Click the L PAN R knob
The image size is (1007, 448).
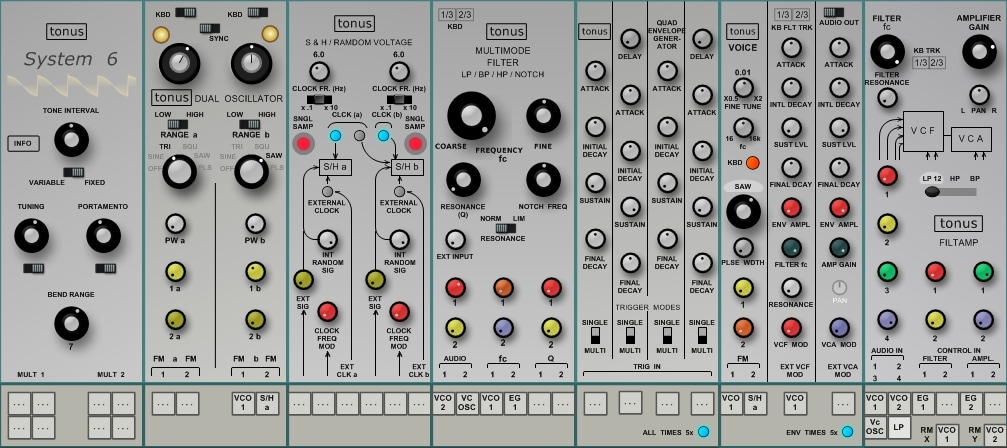979,95
